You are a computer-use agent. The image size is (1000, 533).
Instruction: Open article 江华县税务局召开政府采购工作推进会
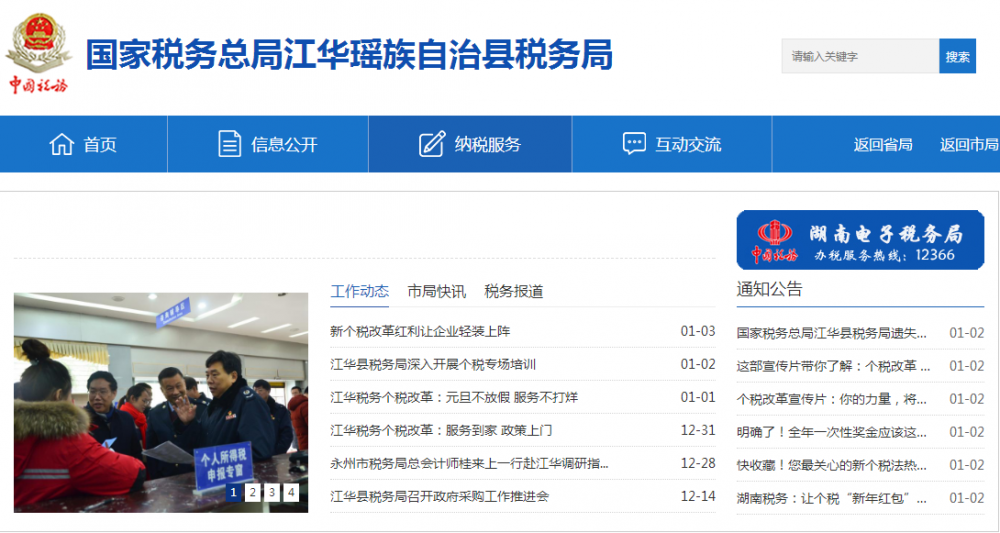tap(439, 496)
